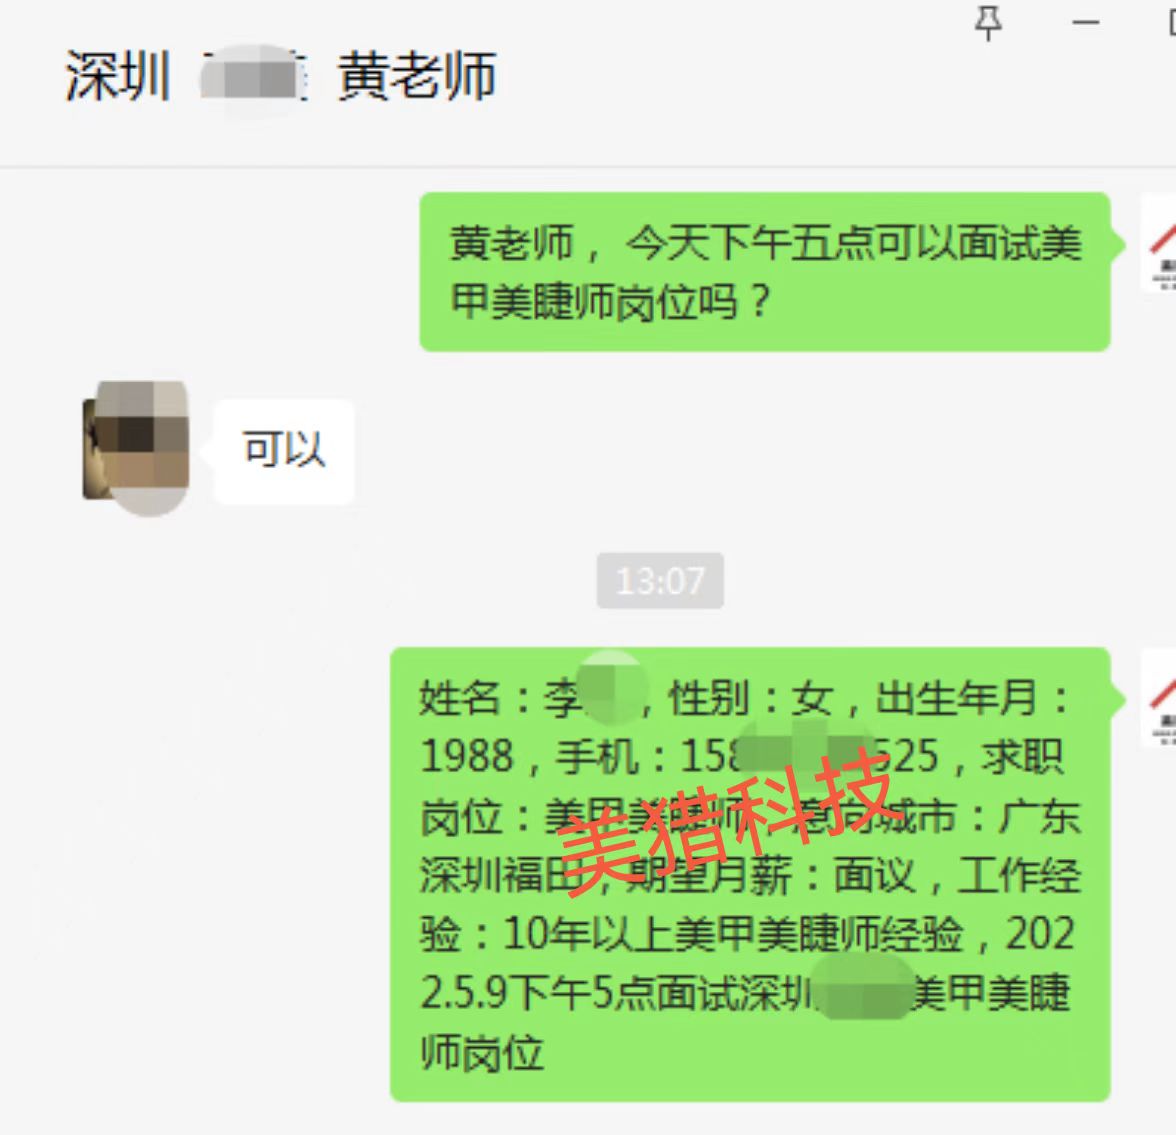
Task: Click the 黄老师 name in chat title
Action: [x=416, y=77]
